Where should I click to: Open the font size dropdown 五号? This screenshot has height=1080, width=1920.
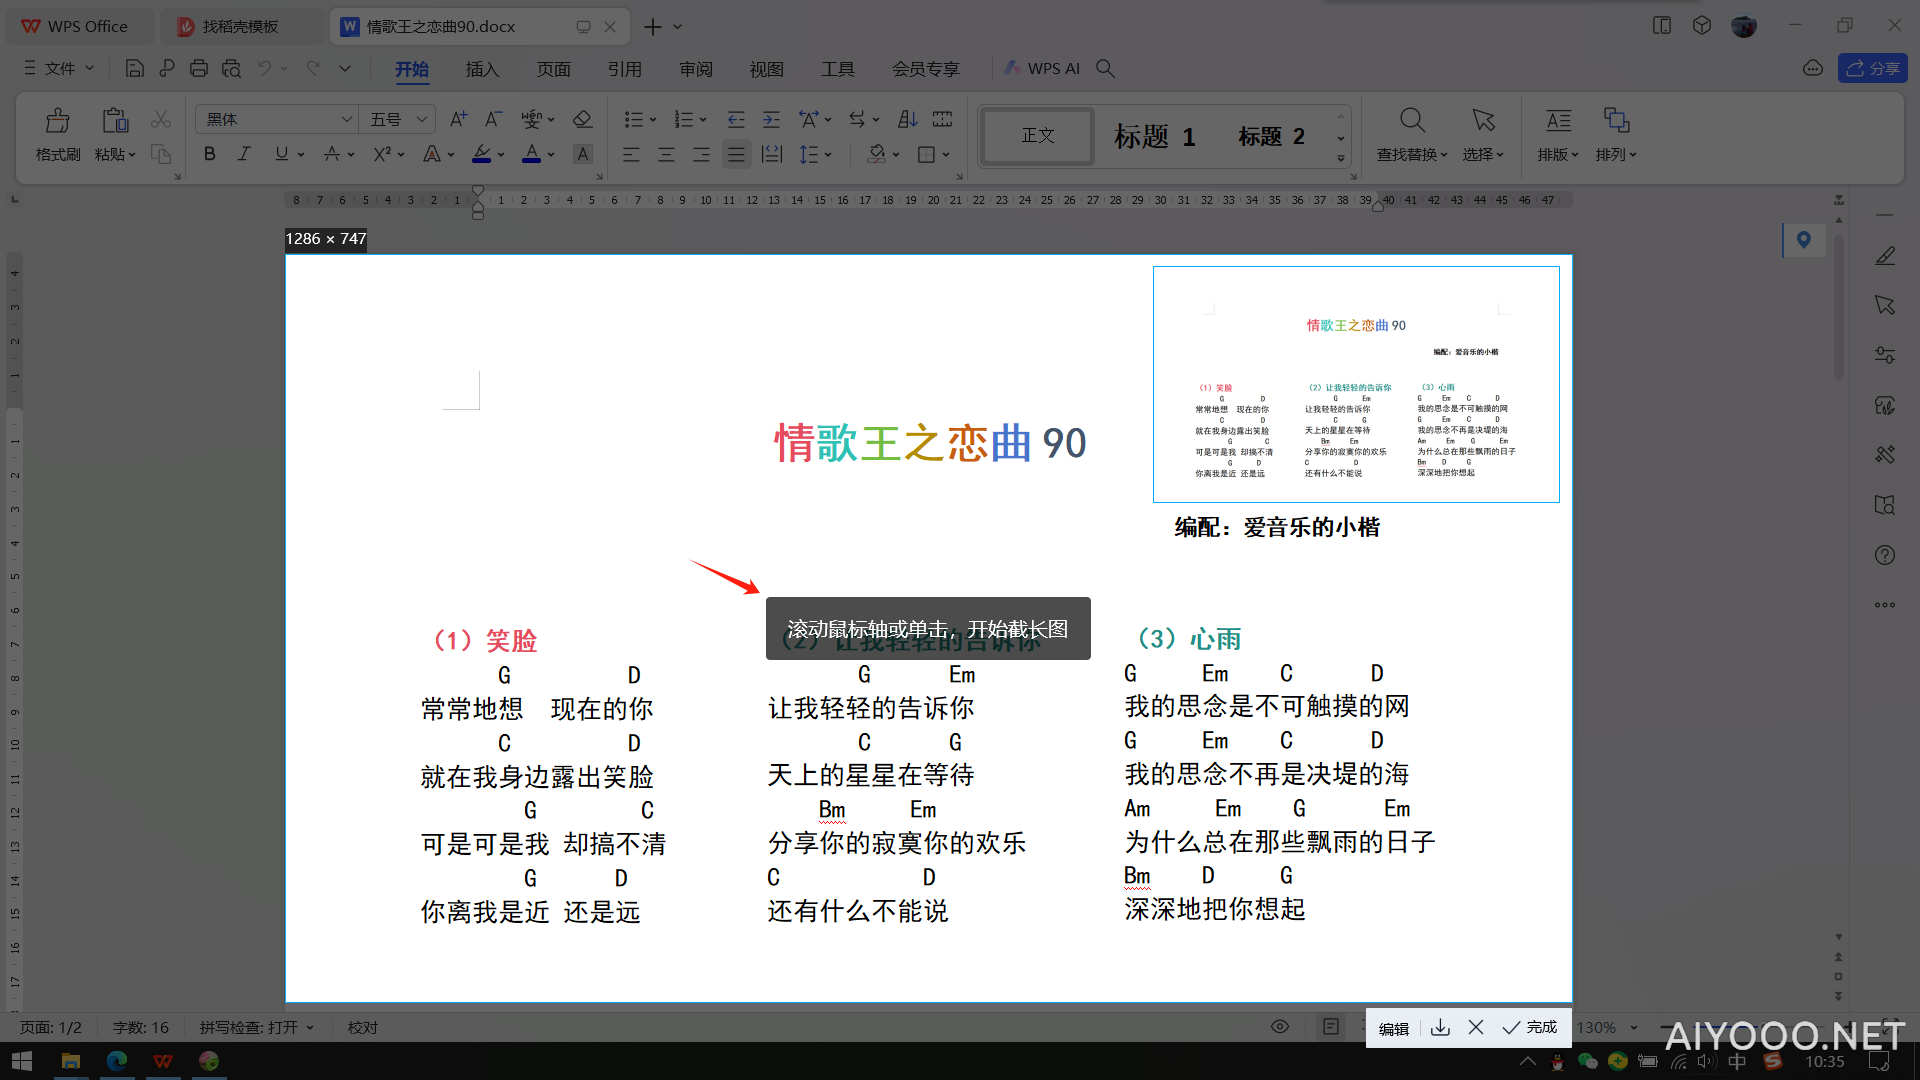pyautogui.click(x=422, y=120)
